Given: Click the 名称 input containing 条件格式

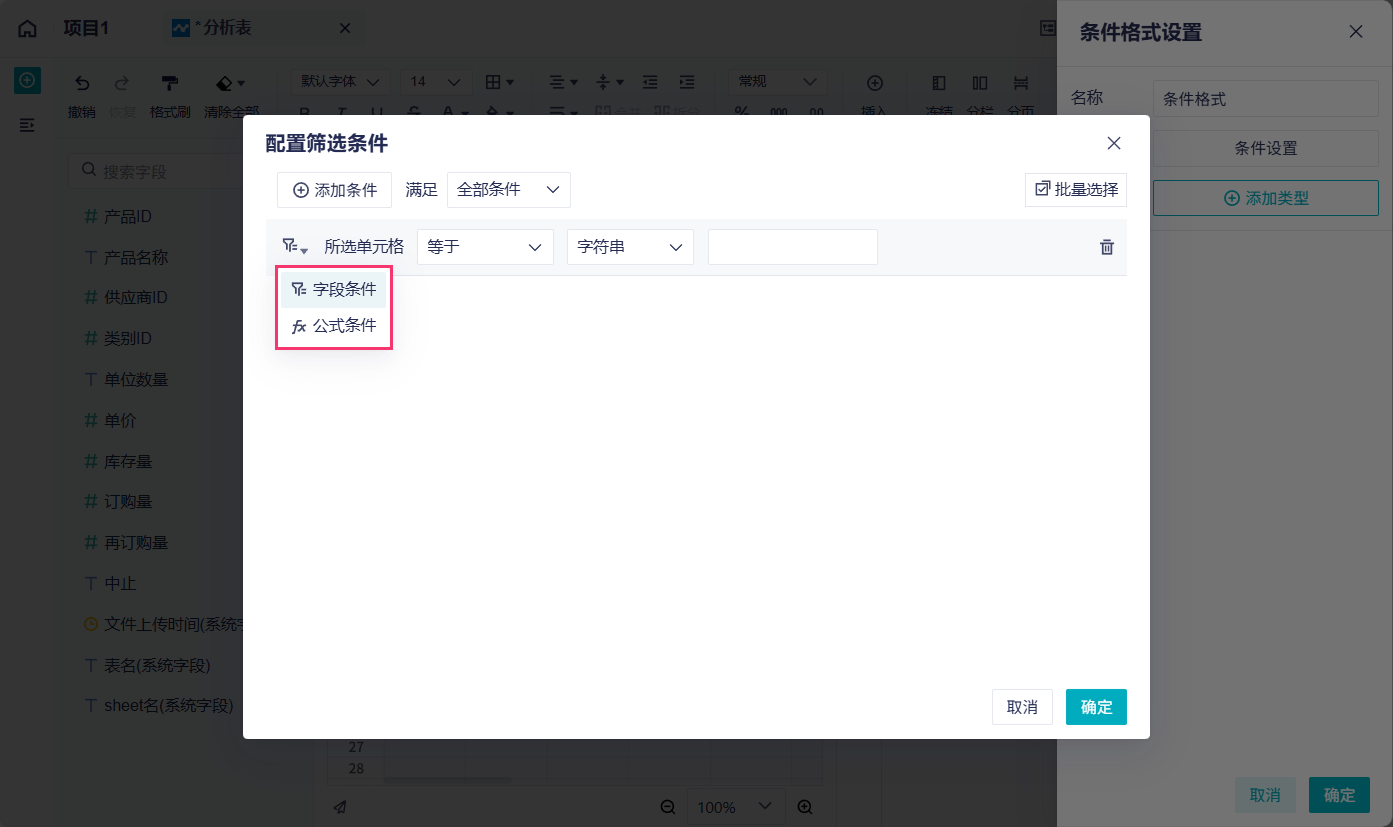Looking at the screenshot, I should (1266, 99).
